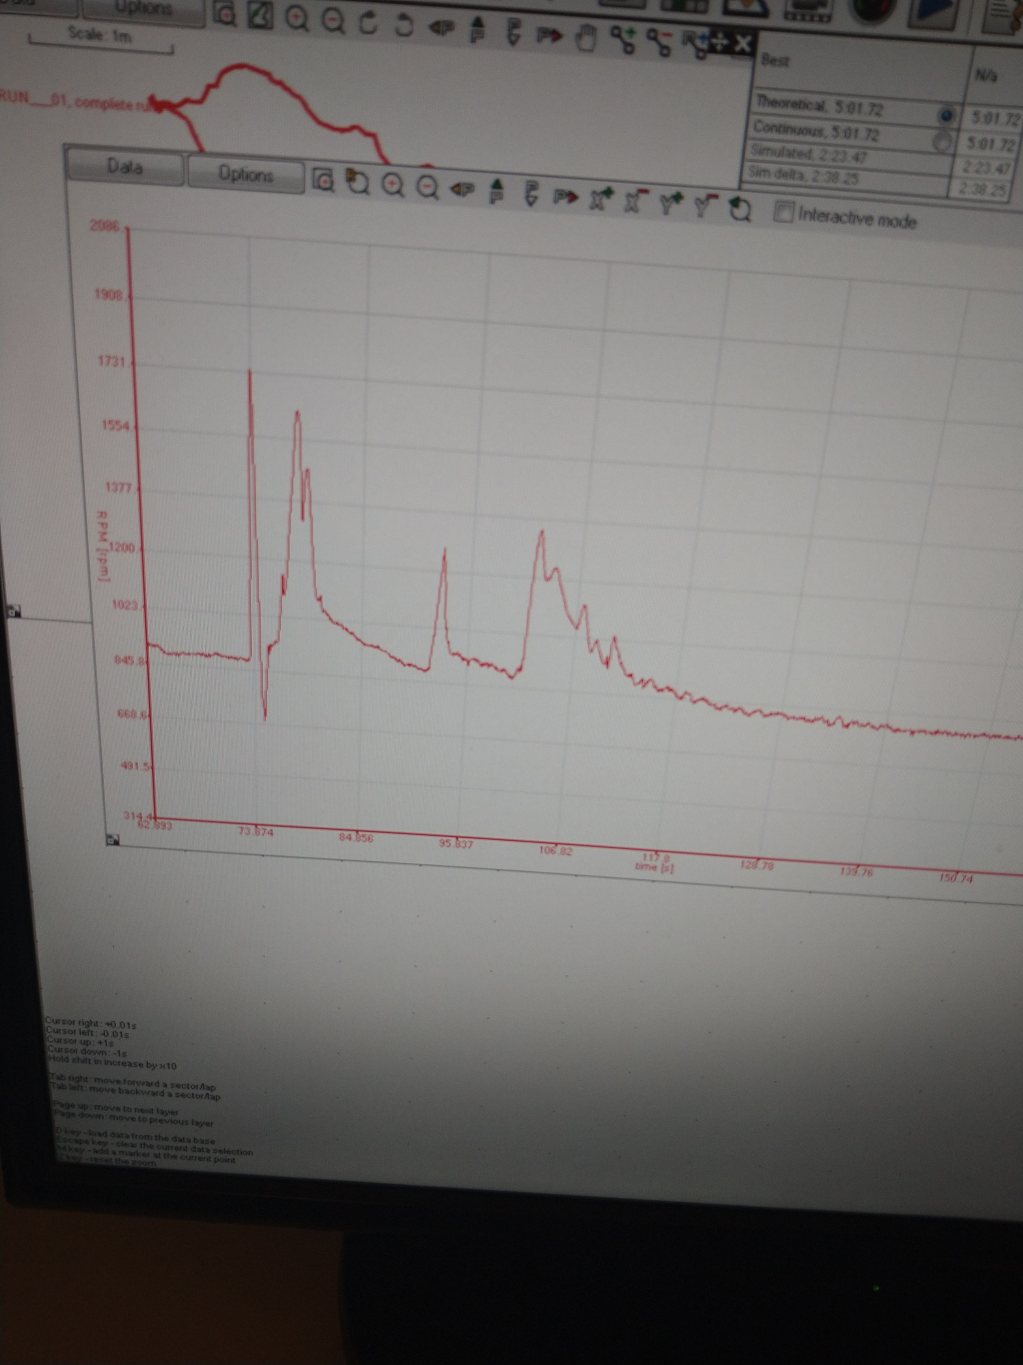Click the 1554 value on the Y axis

pos(115,426)
